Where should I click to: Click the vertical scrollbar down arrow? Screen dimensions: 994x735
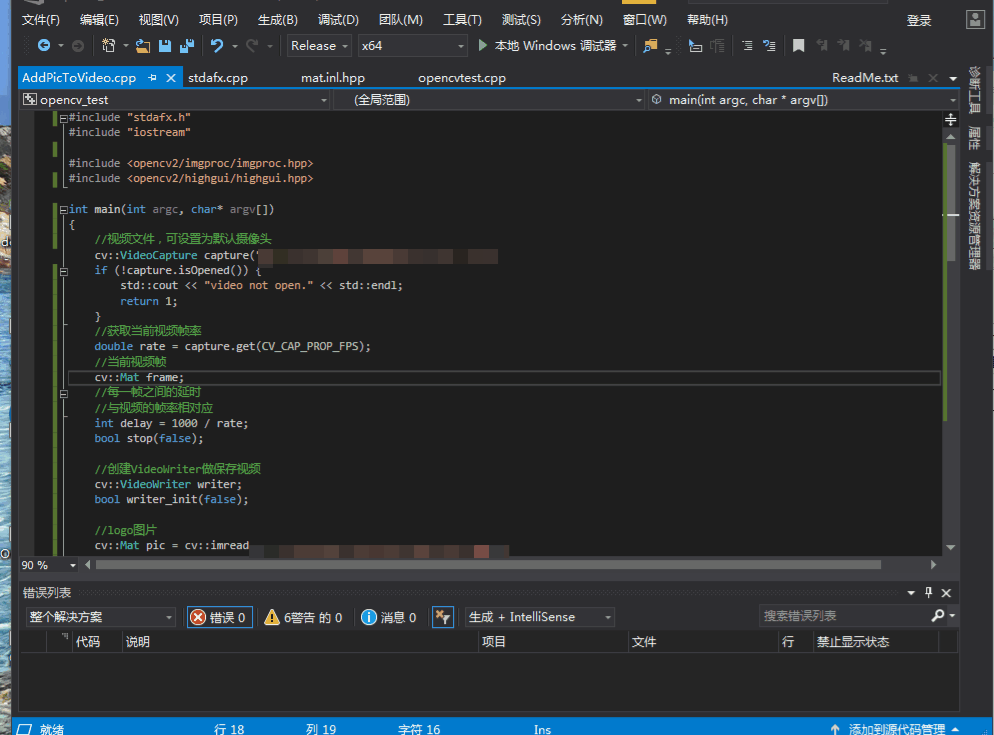point(950,547)
